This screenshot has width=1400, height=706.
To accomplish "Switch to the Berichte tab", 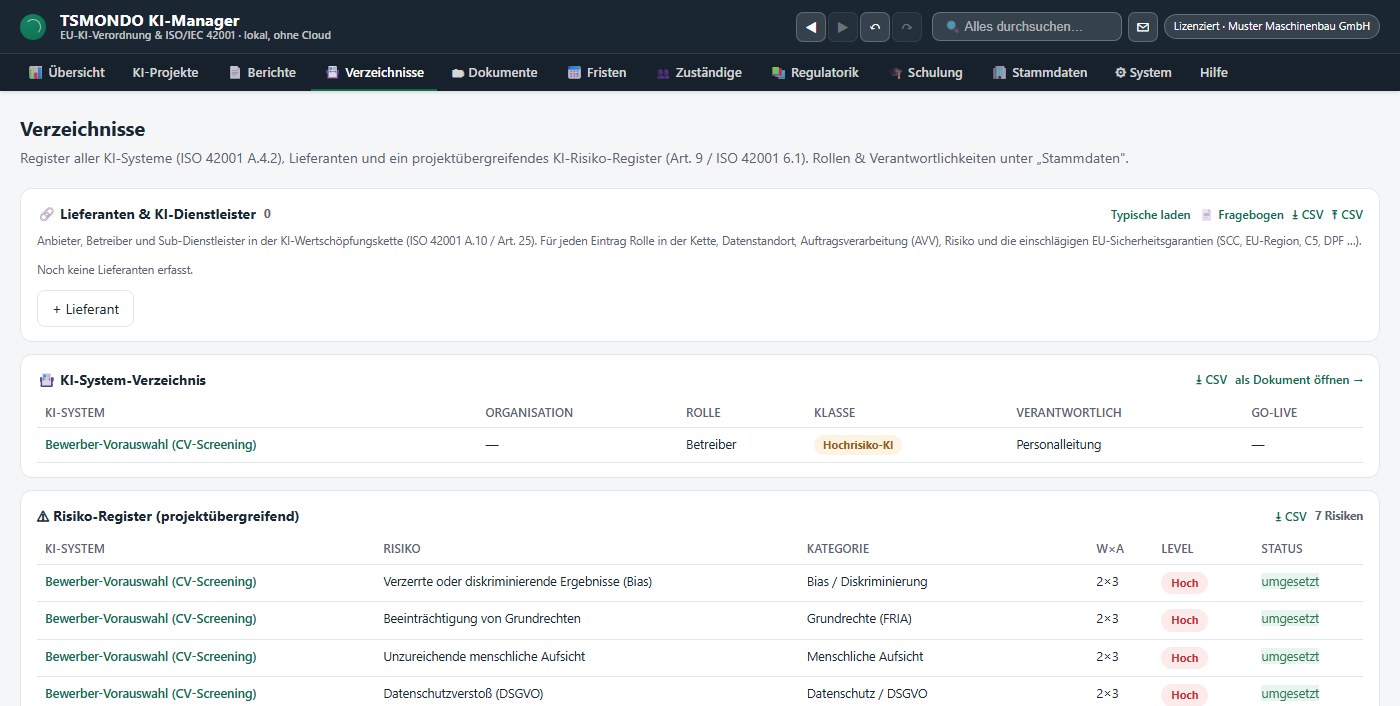I will pos(262,73).
